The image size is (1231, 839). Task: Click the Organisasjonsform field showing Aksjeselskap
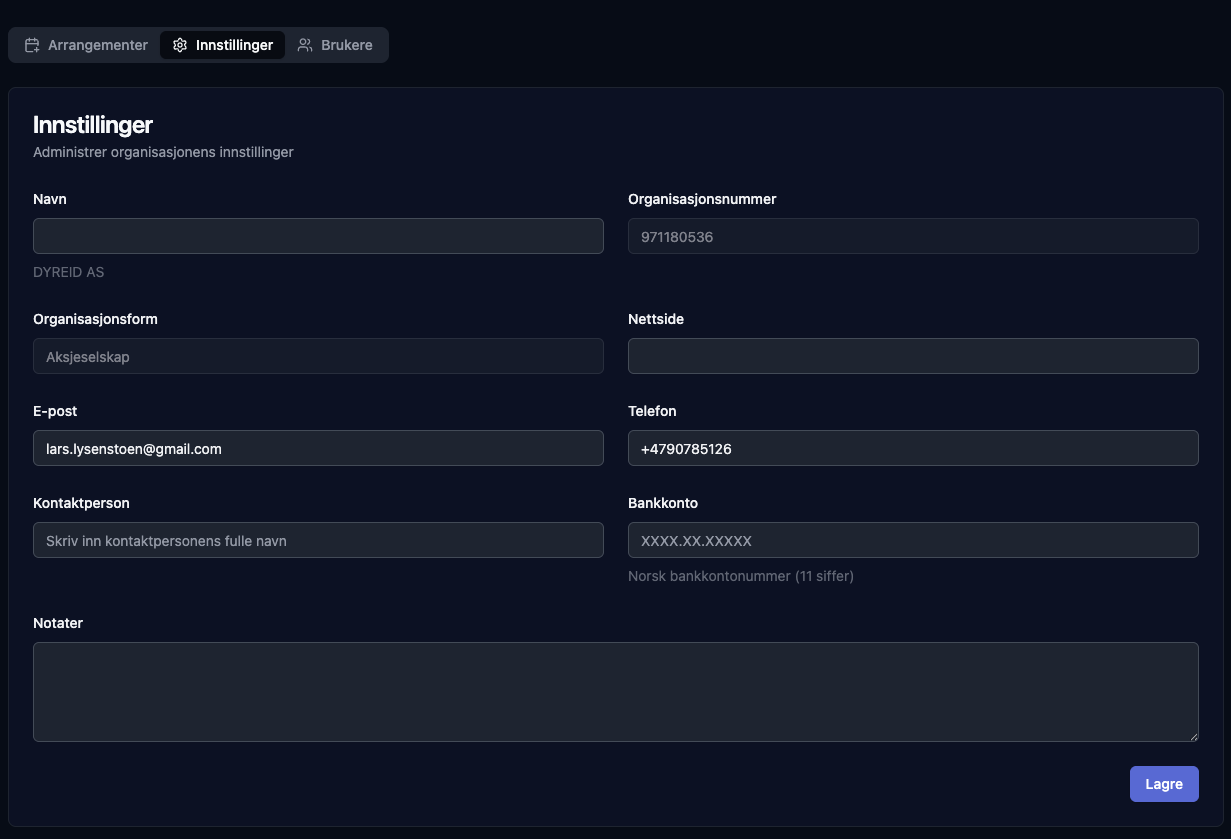[318, 356]
